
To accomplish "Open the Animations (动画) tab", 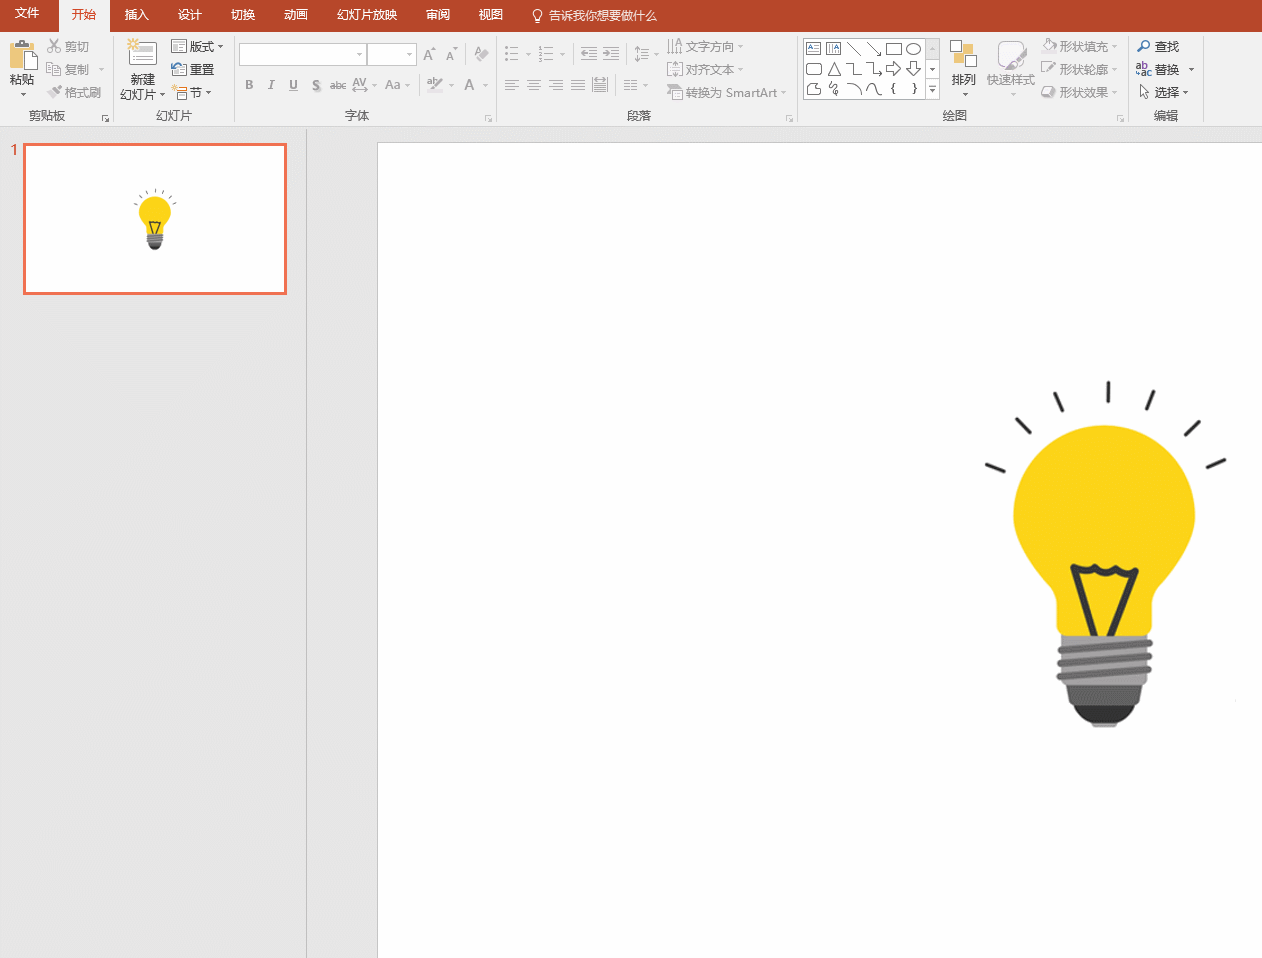I will (295, 15).
